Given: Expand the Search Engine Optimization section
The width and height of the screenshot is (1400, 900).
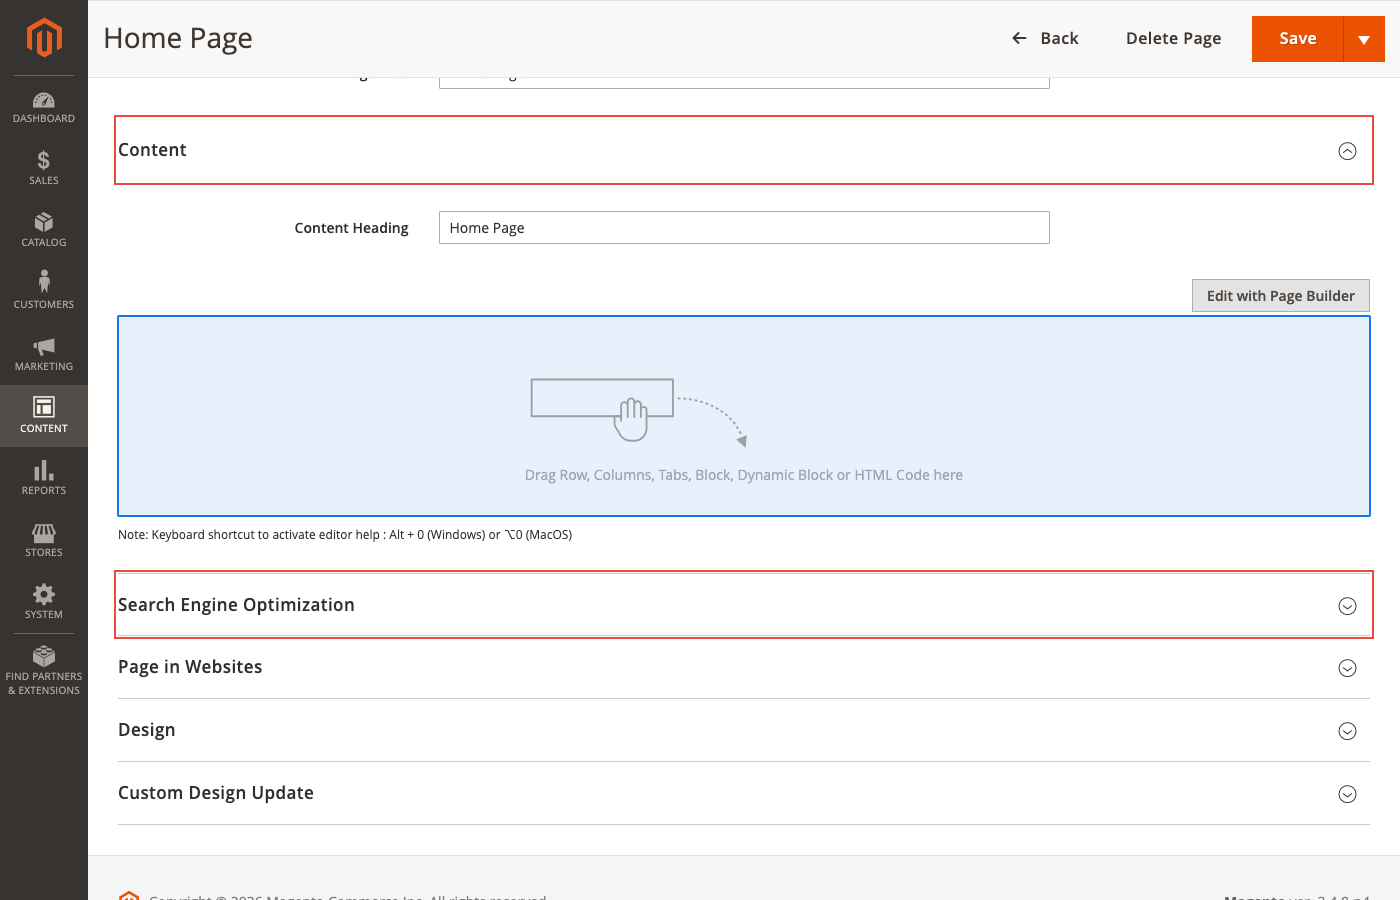Looking at the screenshot, I should coord(1347,605).
